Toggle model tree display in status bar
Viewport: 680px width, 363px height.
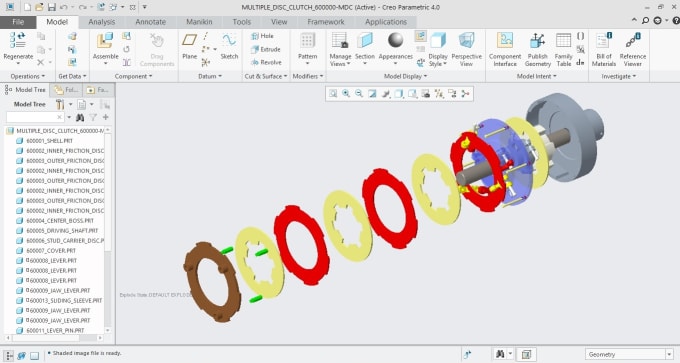(9, 355)
